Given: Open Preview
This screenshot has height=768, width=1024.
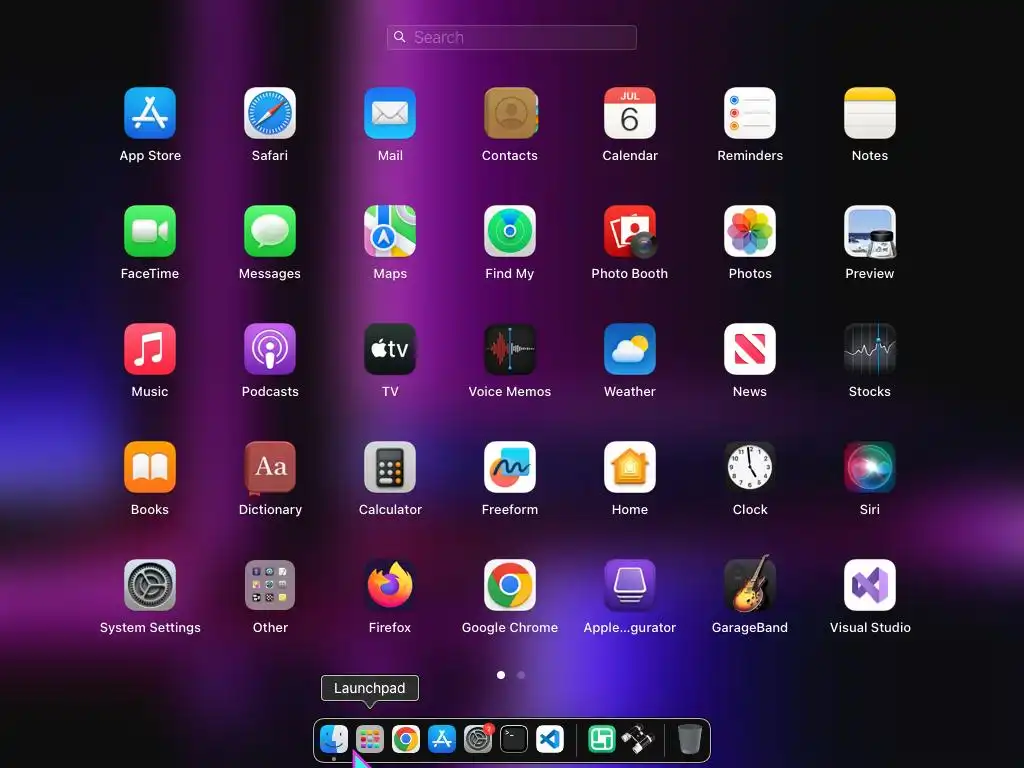Looking at the screenshot, I should coord(870,231).
